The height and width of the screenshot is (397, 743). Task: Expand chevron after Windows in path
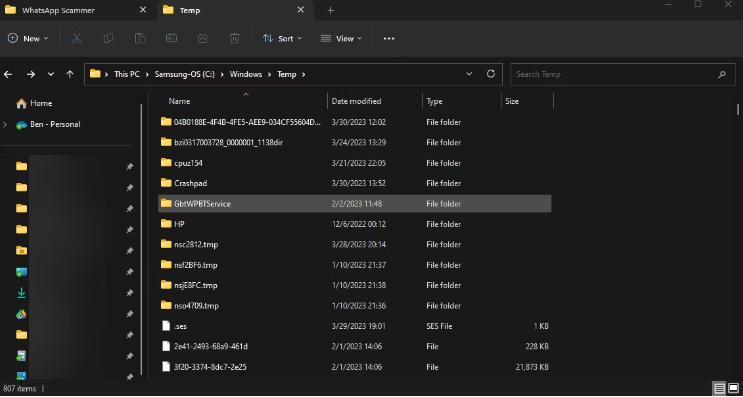point(270,74)
